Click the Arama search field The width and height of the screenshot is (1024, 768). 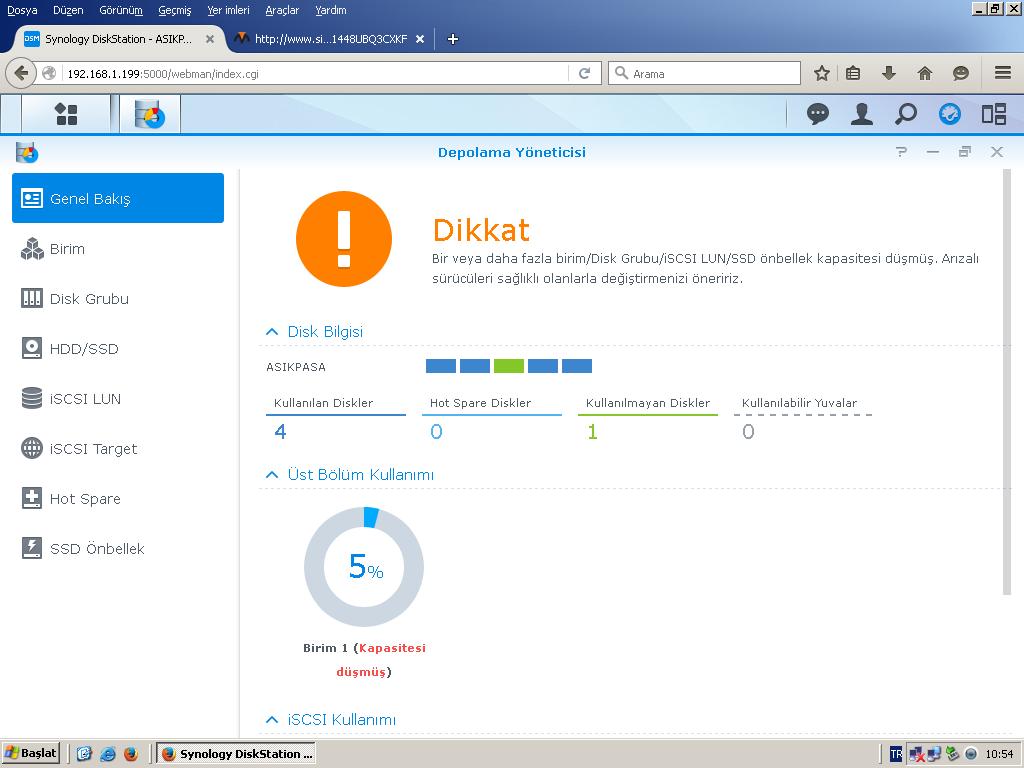pos(712,73)
